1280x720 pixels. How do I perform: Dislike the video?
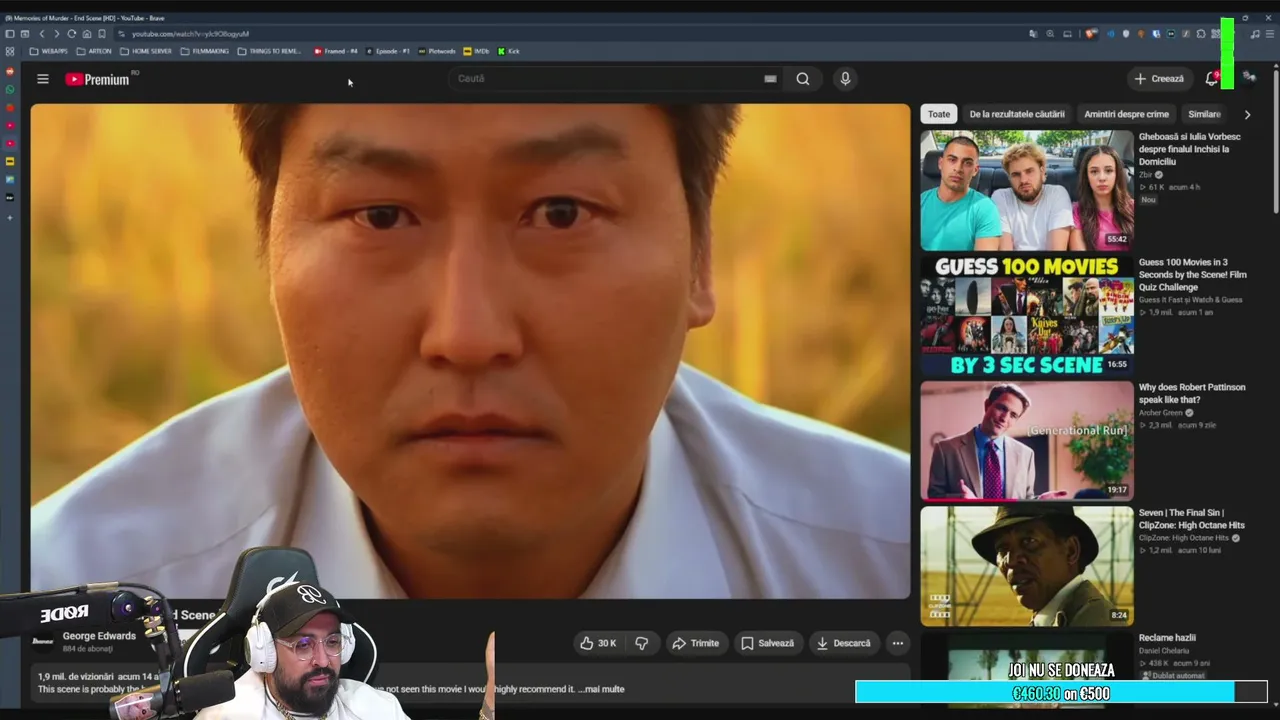pyautogui.click(x=642, y=643)
